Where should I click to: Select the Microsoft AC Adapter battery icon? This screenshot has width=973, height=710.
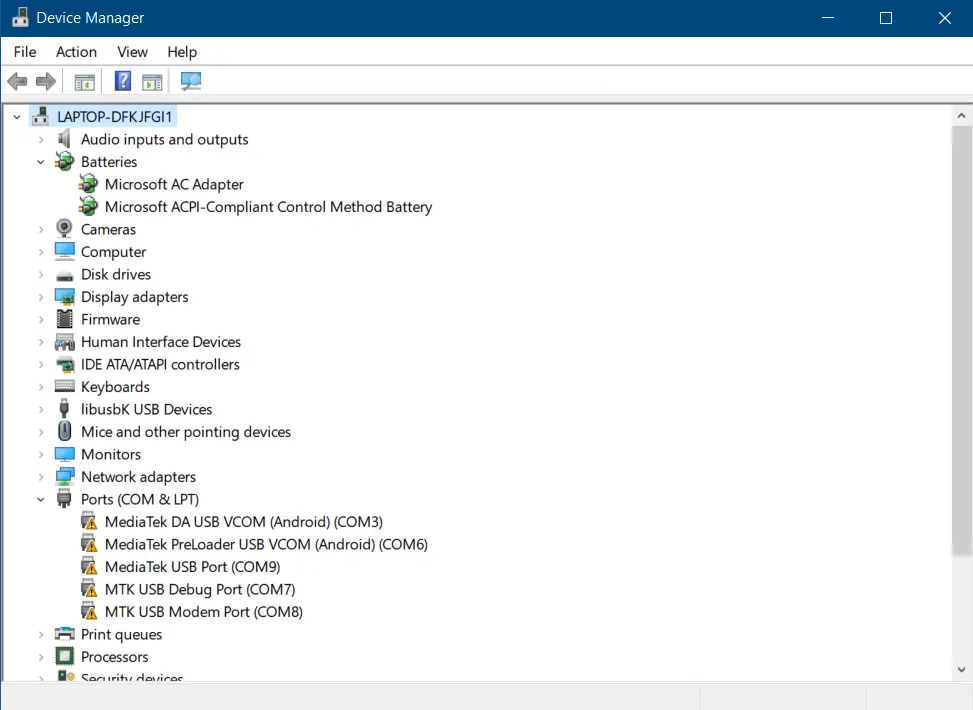coord(88,184)
